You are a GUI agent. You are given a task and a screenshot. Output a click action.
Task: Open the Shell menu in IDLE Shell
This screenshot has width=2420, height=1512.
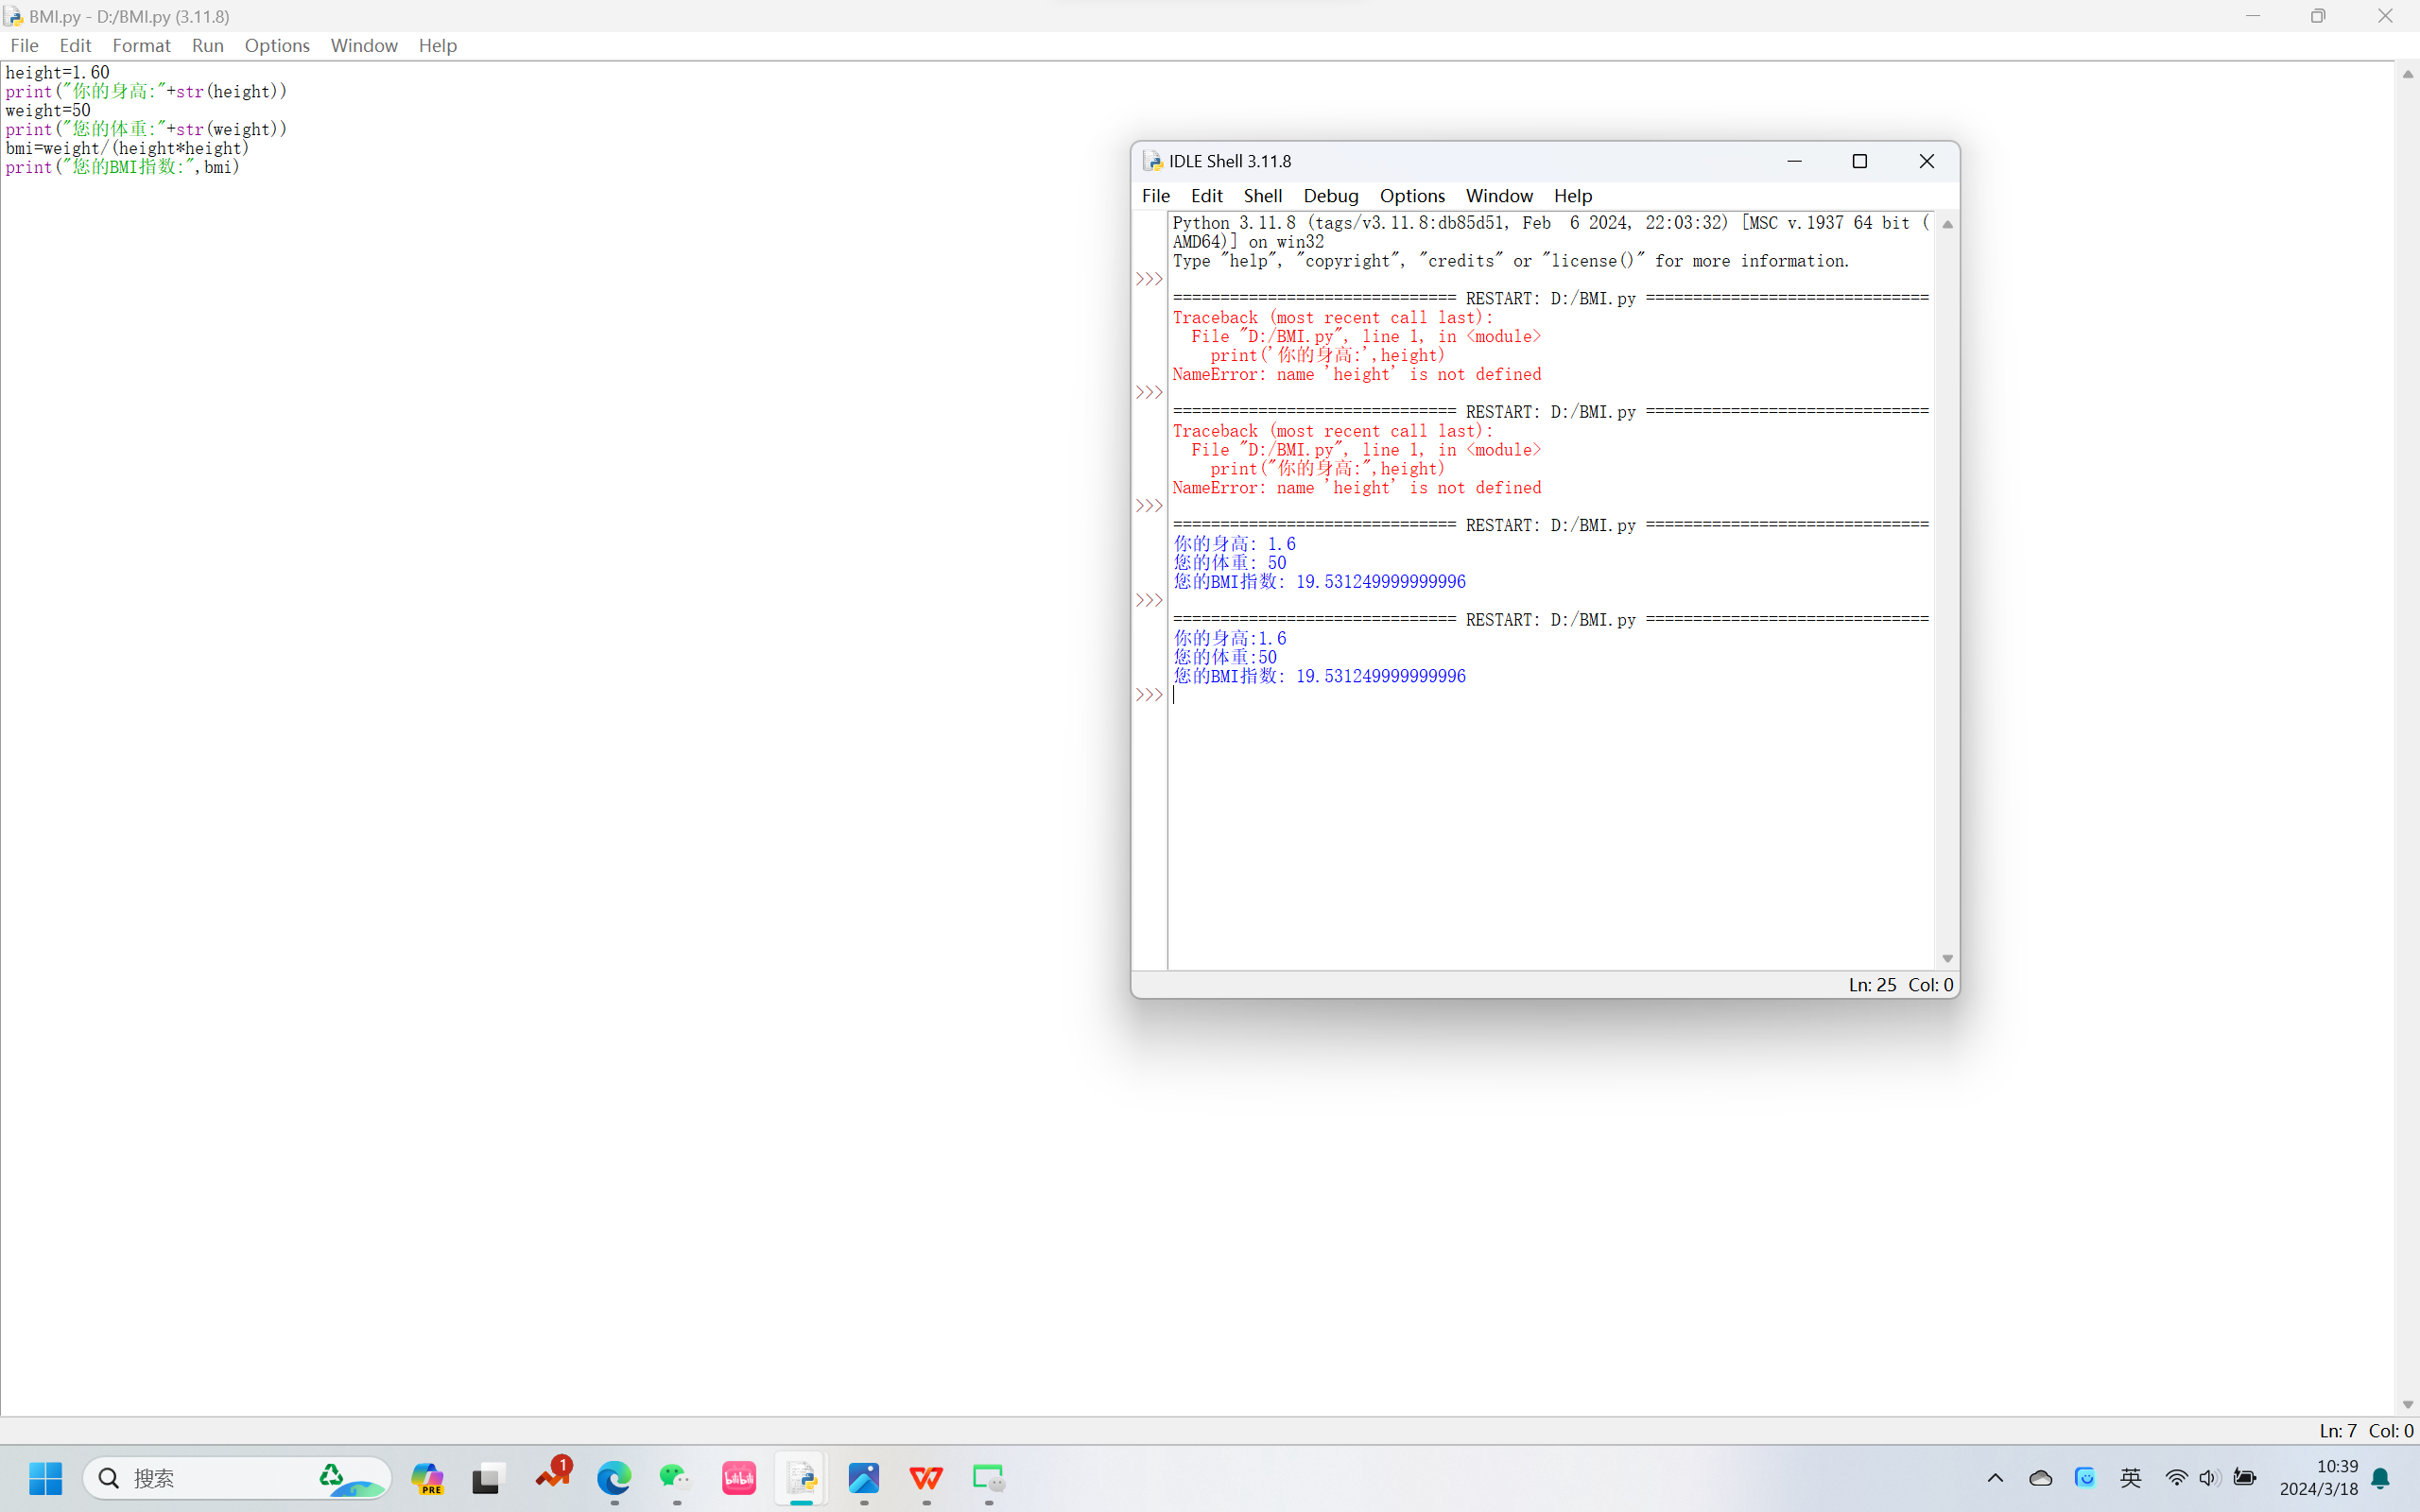[1262, 195]
